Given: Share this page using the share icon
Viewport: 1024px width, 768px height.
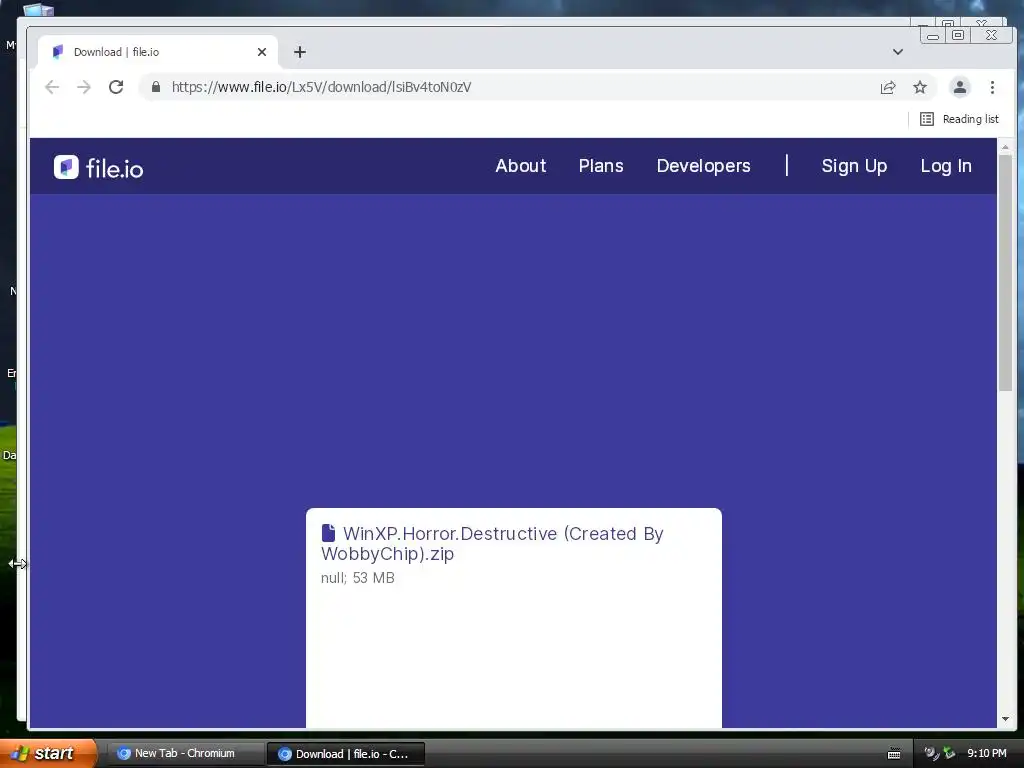Looking at the screenshot, I should tap(888, 87).
